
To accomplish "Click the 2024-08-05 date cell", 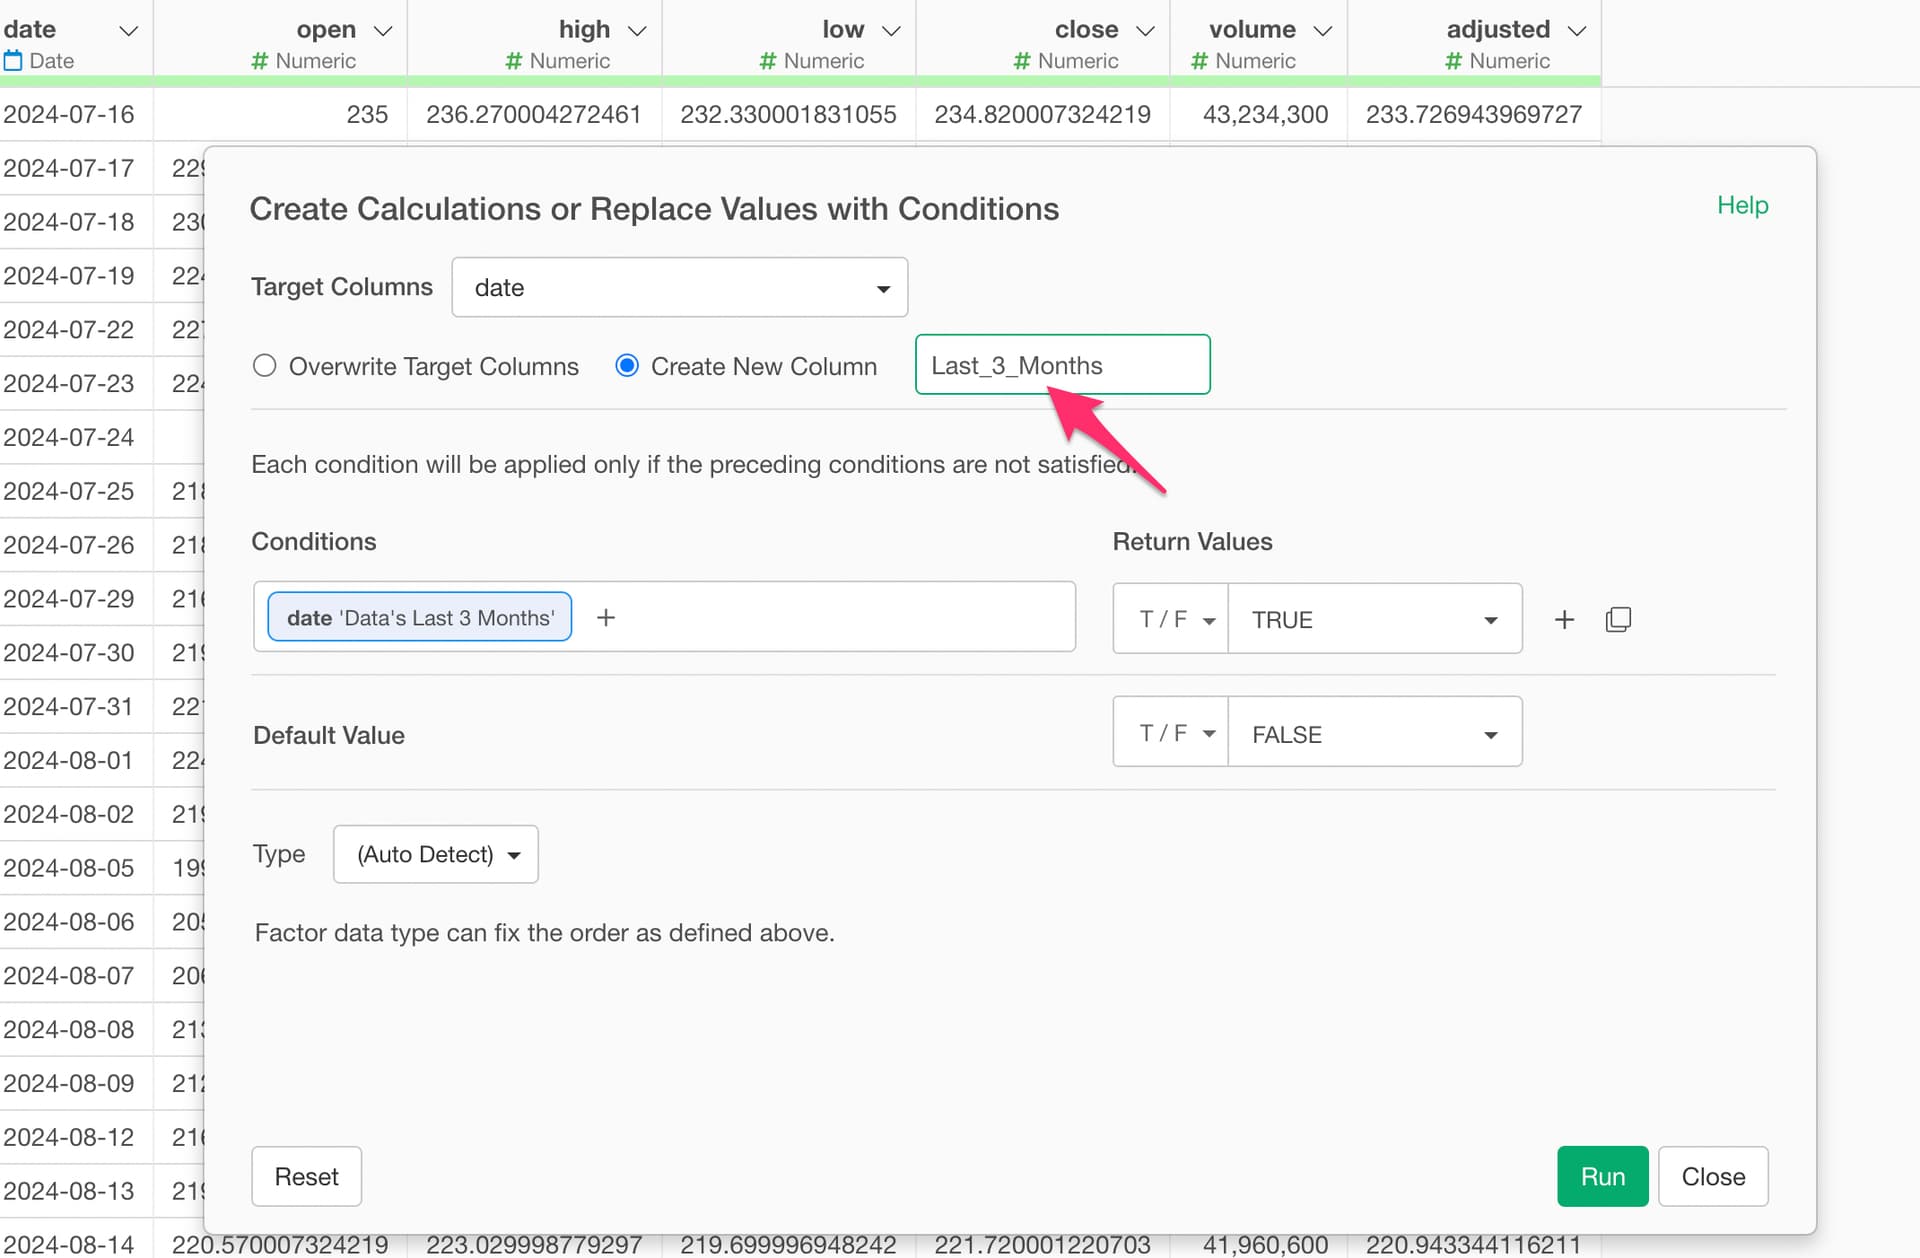I will 77,867.
